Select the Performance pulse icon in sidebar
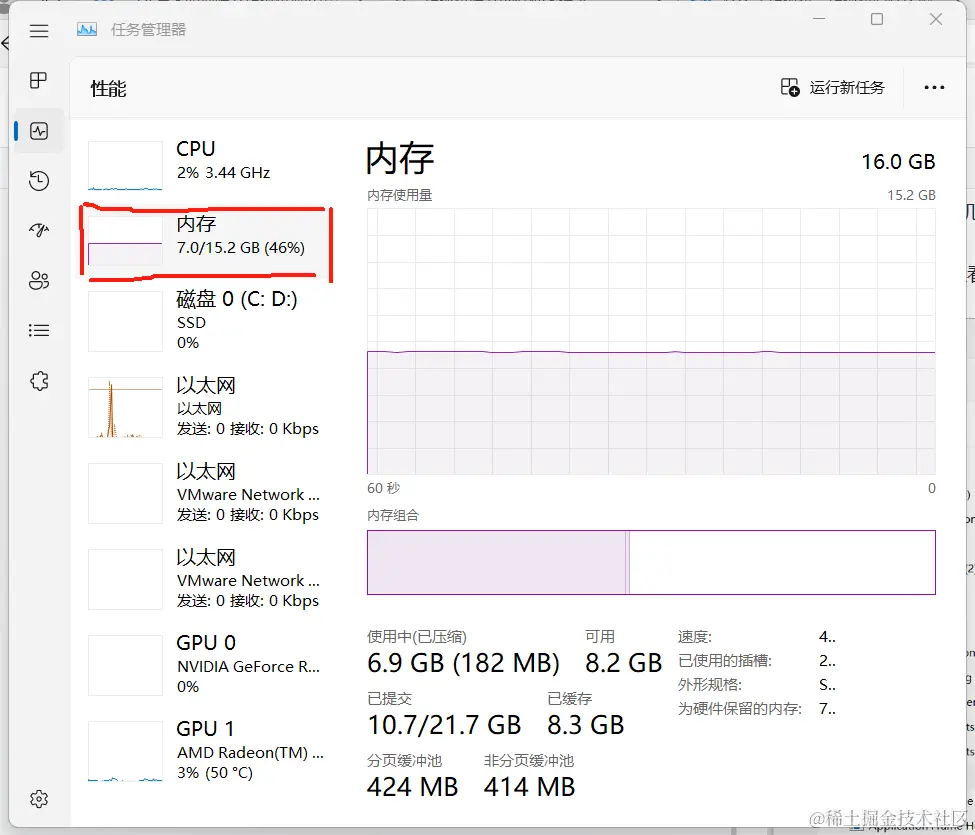975x835 pixels. (x=39, y=130)
